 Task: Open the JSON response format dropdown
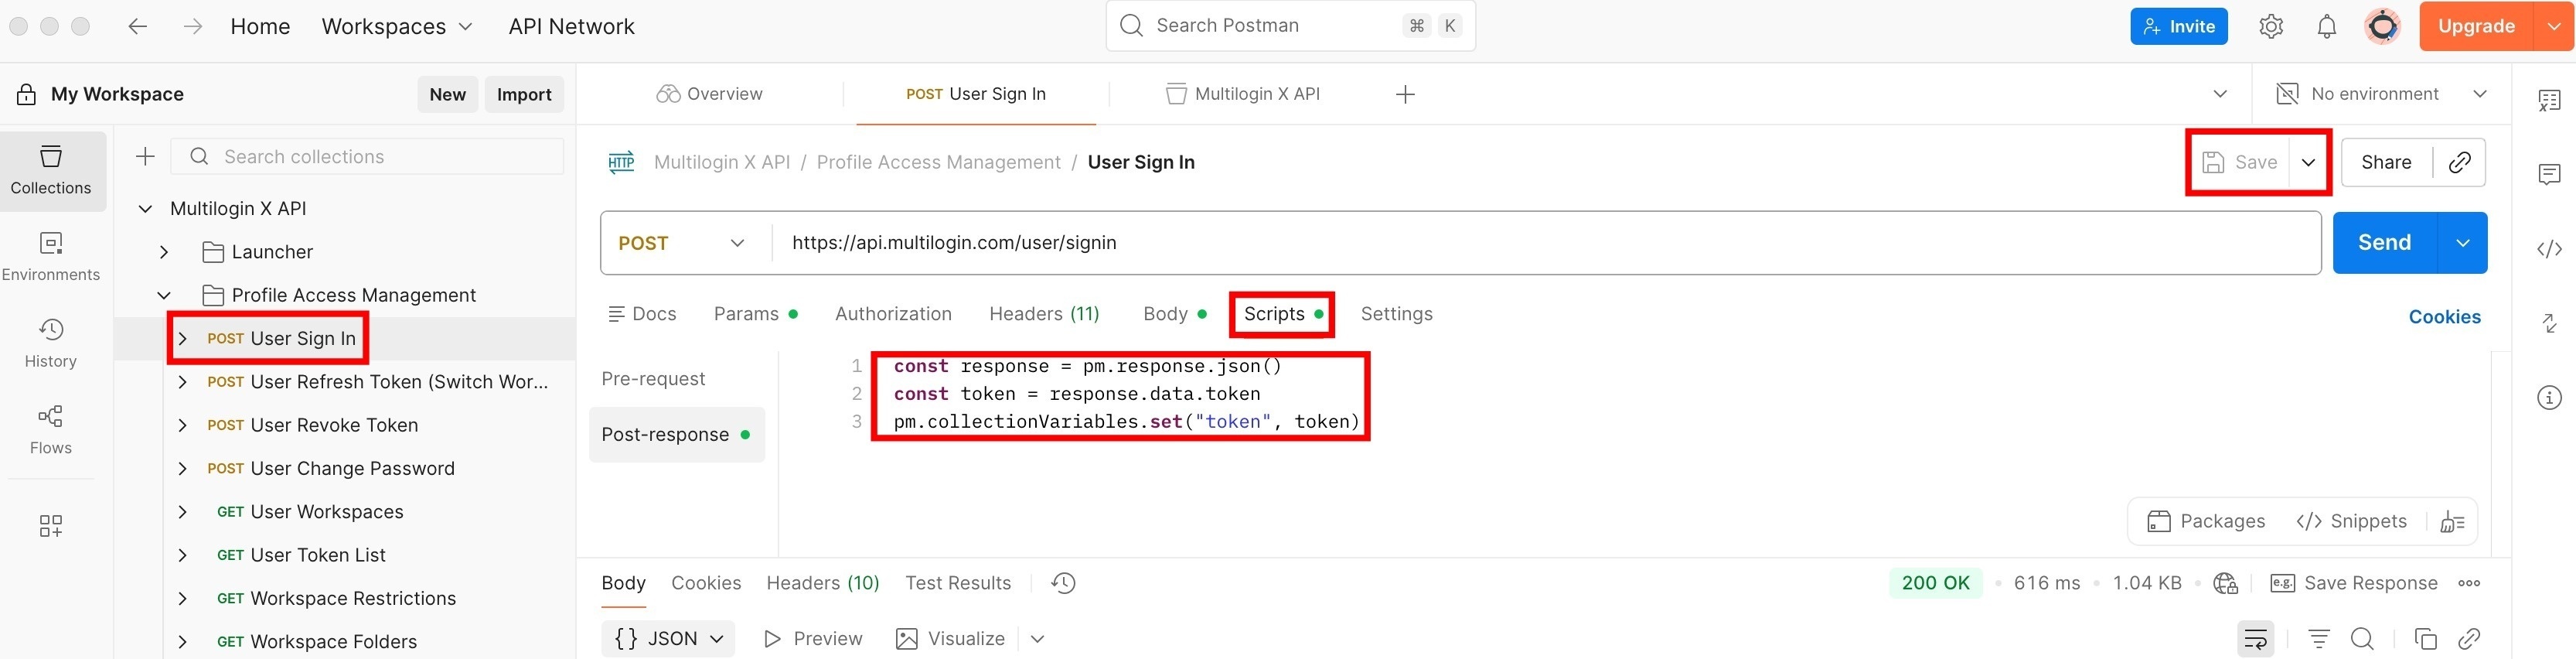click(x=668, y=639)
